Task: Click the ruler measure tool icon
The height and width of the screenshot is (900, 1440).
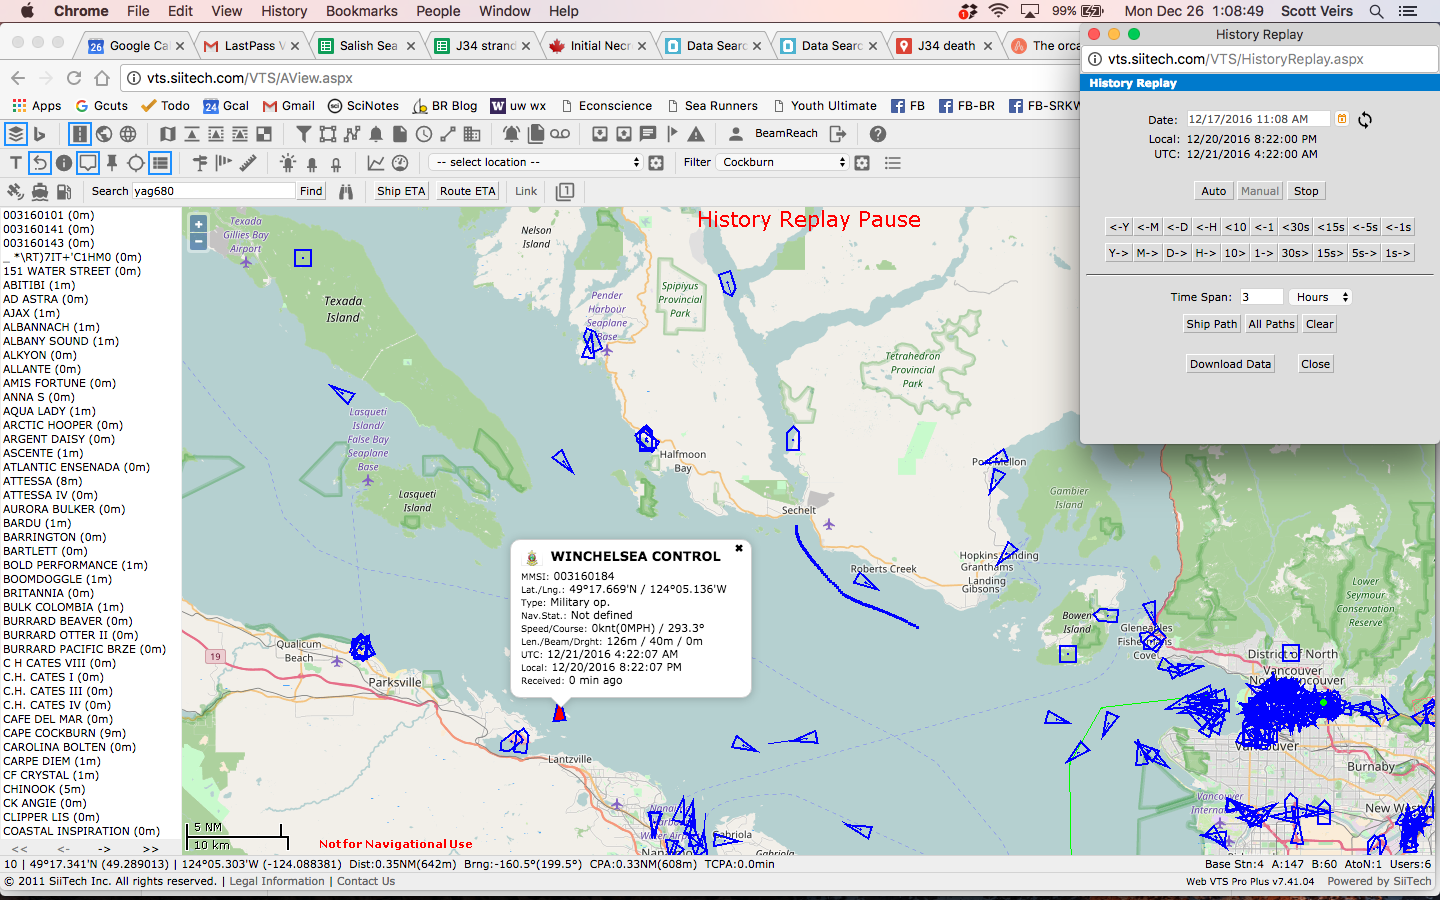Action: click(x=248, y=162)
